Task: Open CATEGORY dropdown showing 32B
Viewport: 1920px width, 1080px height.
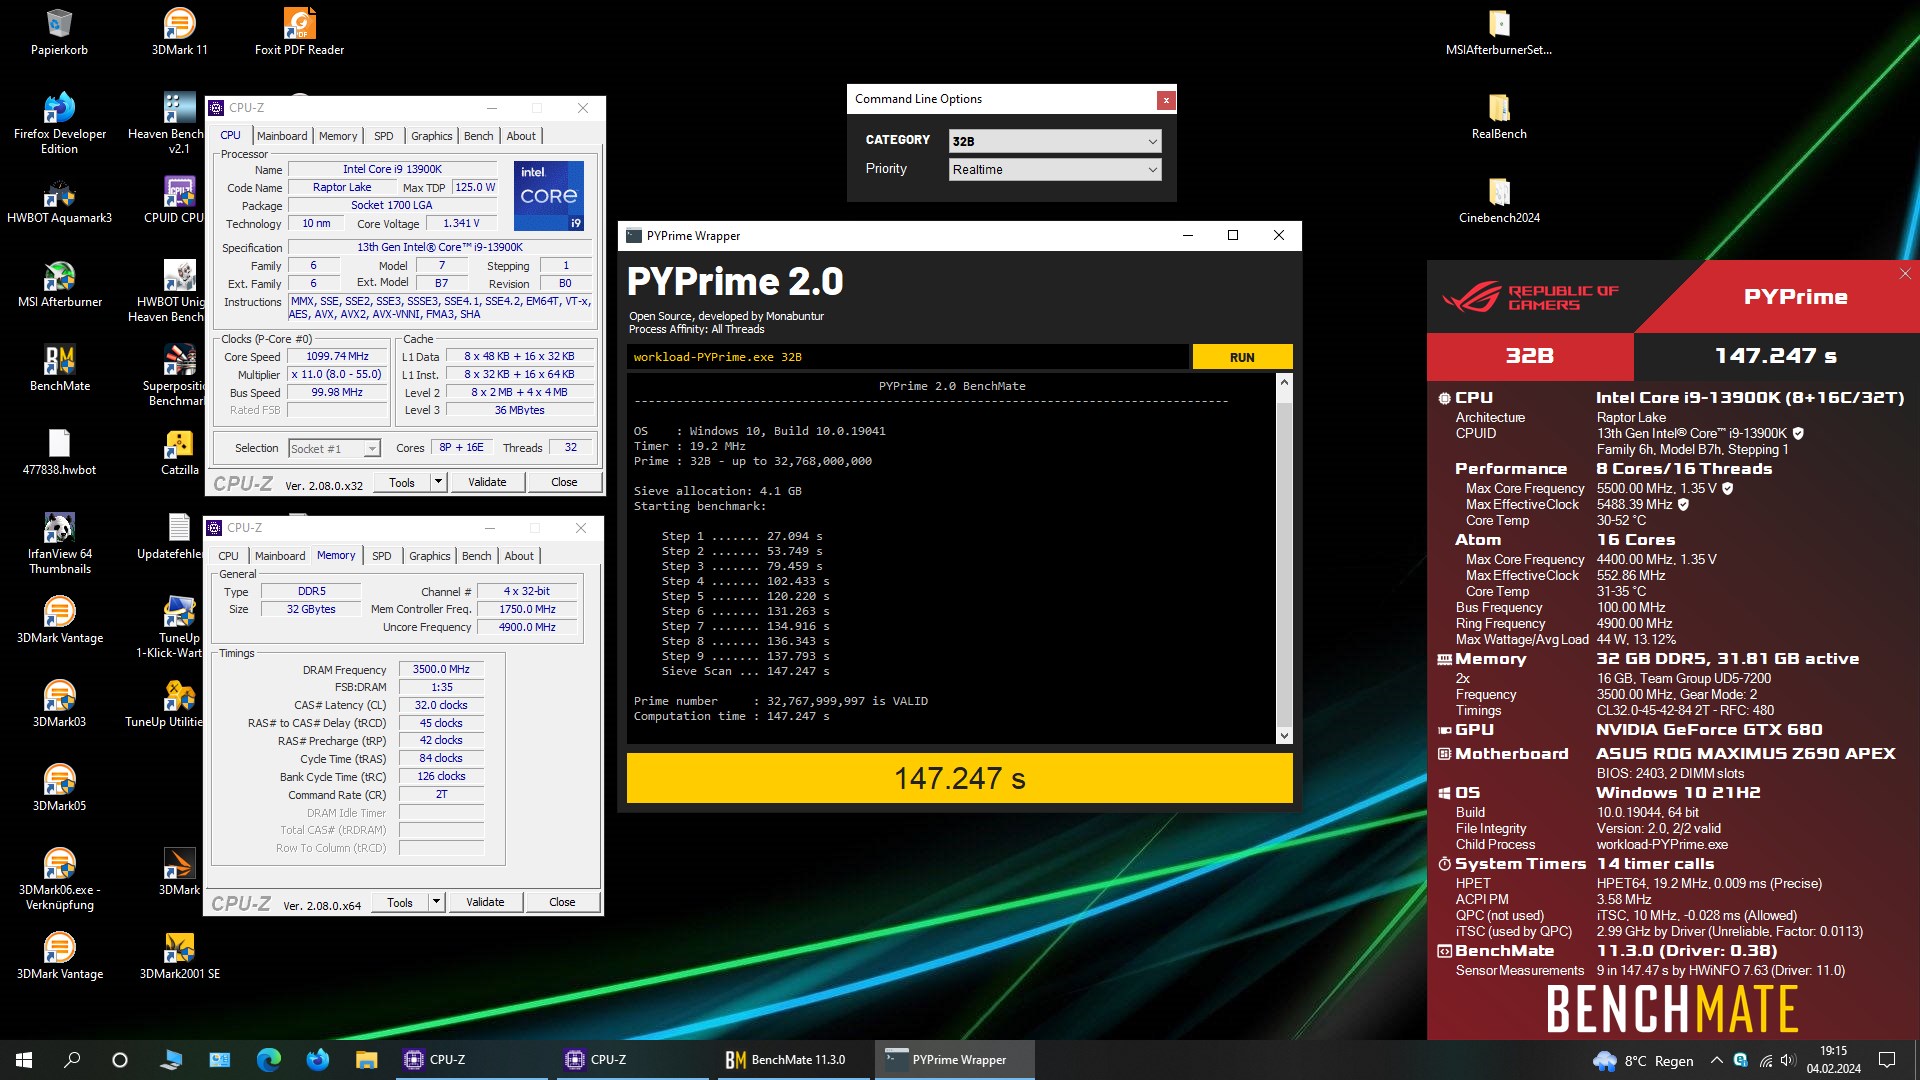Action: pyautogui.click(x=1055, y=141)
